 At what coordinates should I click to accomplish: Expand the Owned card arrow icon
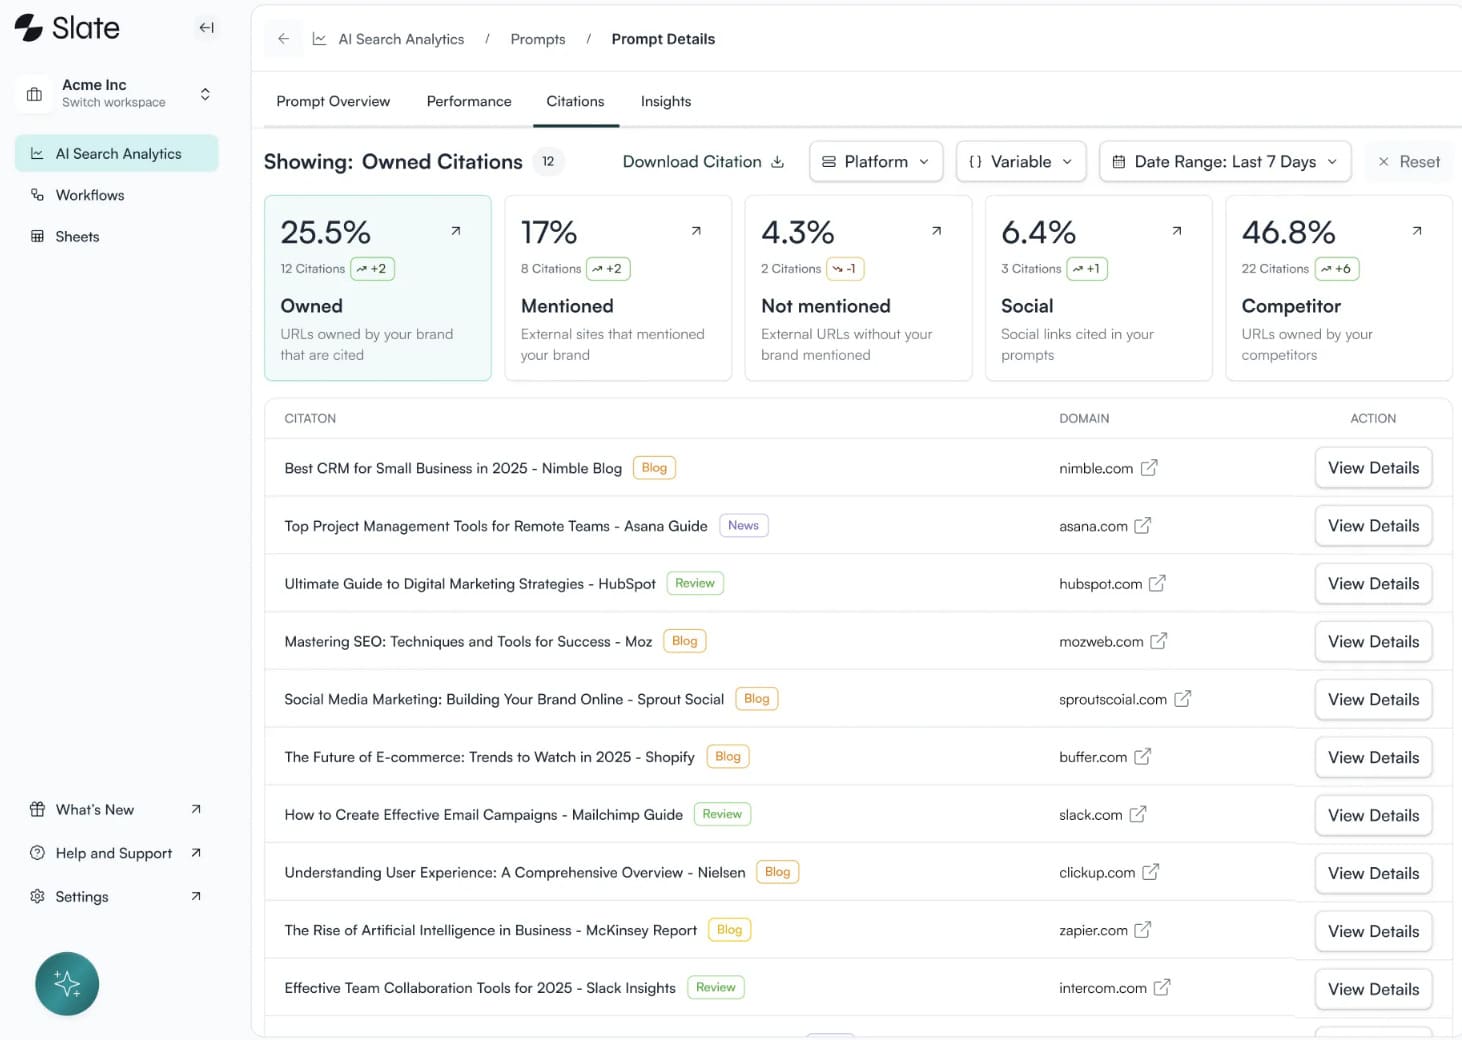click(456, 231)
